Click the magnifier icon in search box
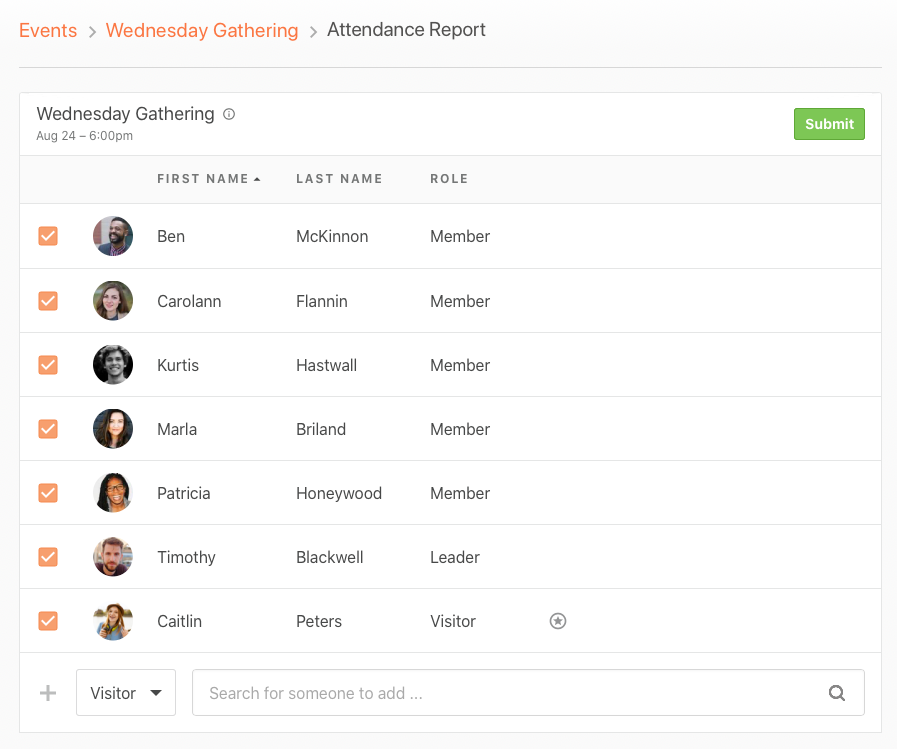This screenshot has width=897, height=749. [837, 693]
